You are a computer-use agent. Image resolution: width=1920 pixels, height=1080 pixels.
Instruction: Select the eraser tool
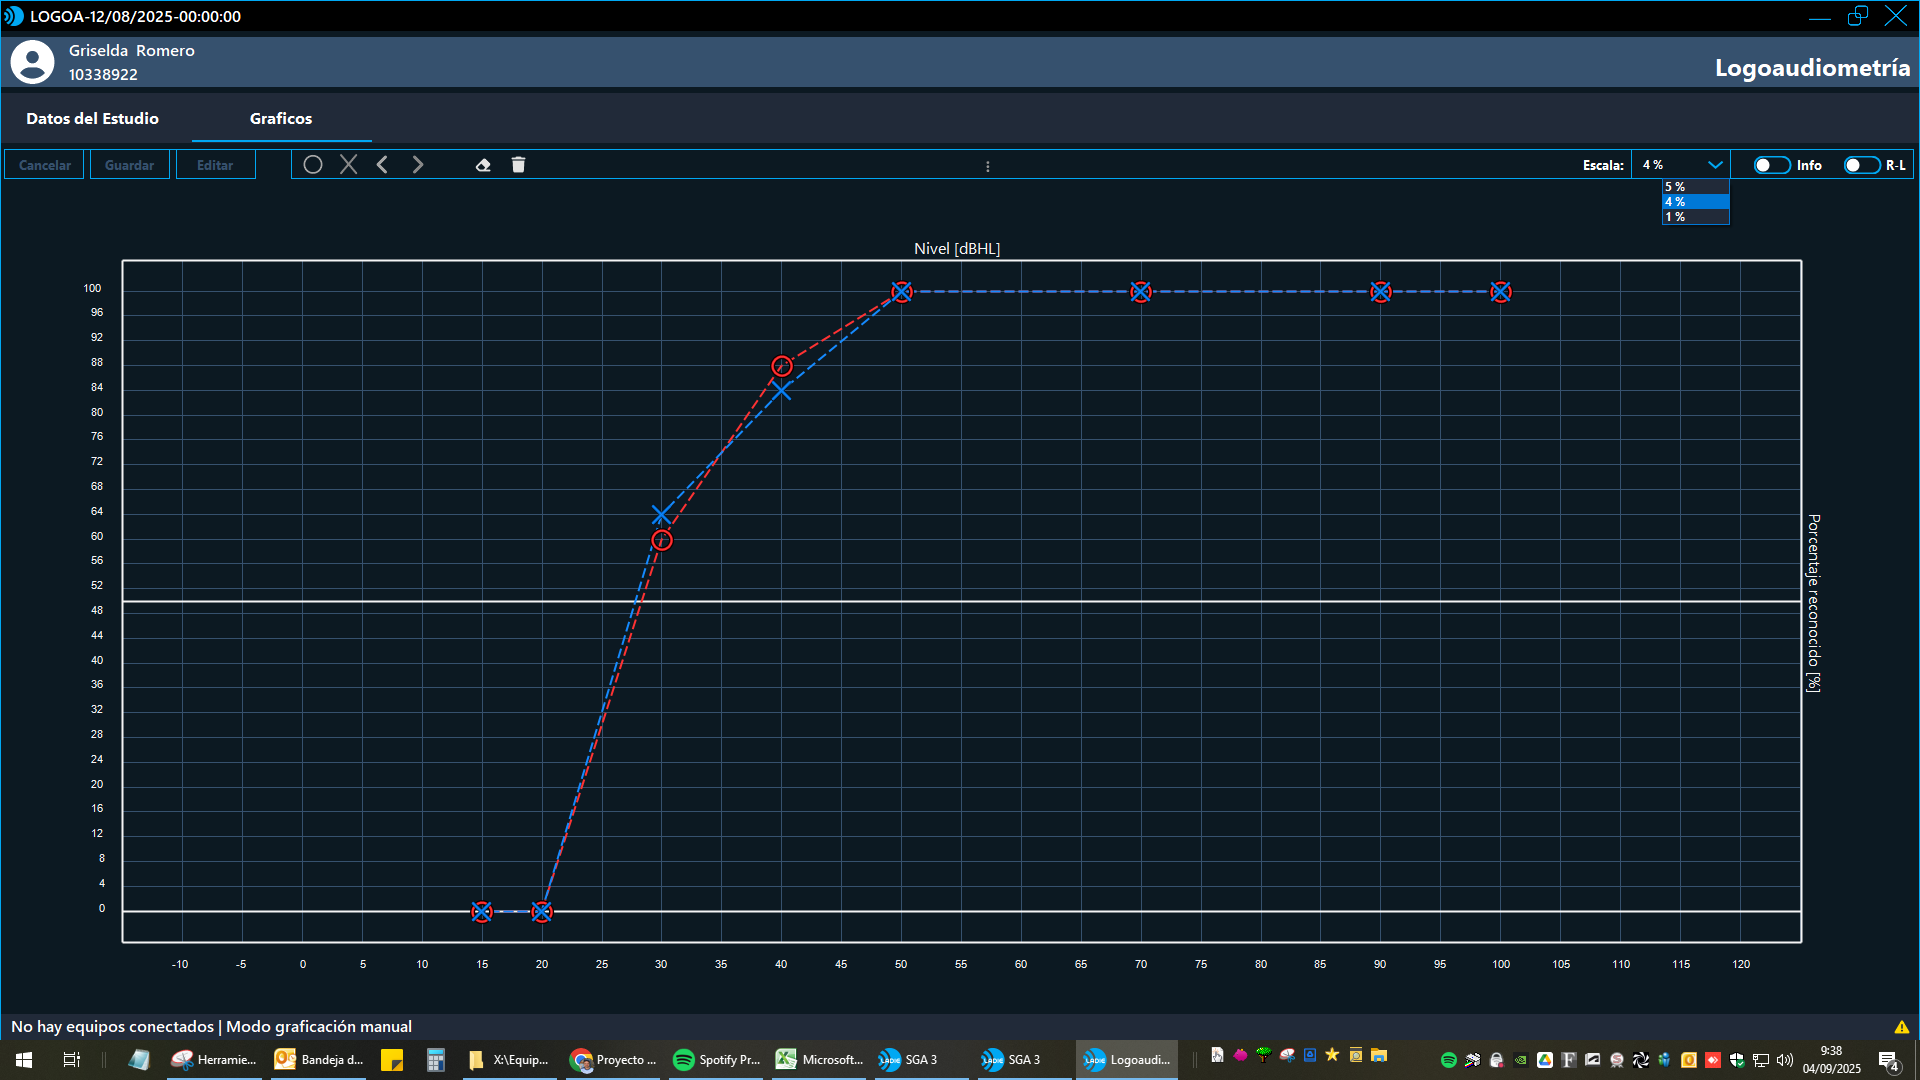(x=483, y=165)
